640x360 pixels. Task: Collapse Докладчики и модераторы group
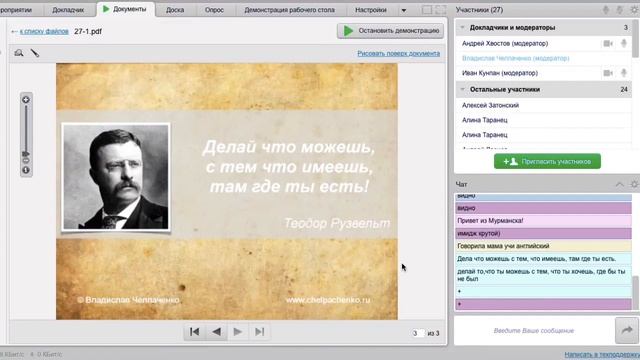(x=462, y=28)
